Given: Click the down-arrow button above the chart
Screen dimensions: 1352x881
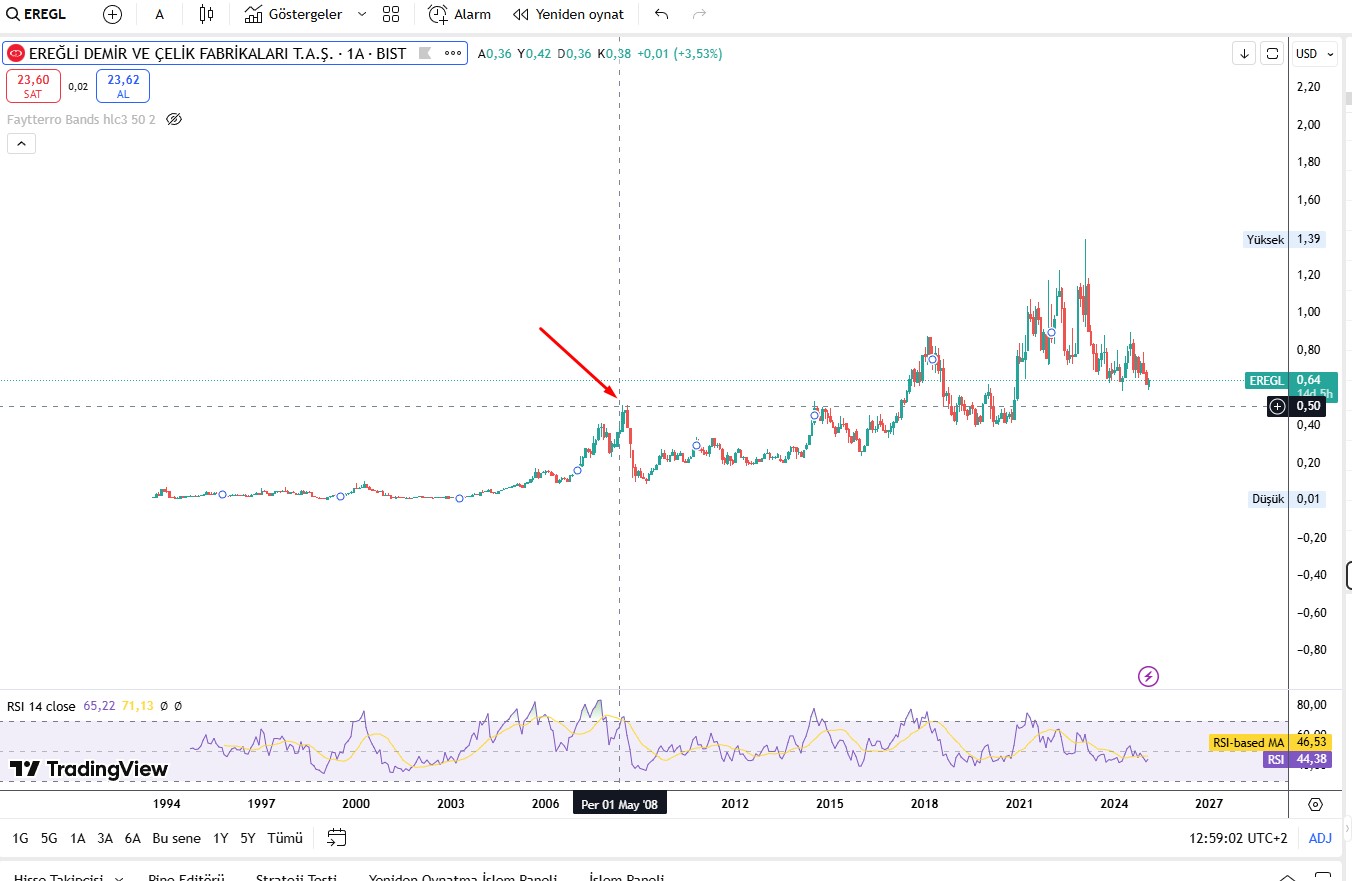Looking at the screenshot, I should tap(1244, 53).
